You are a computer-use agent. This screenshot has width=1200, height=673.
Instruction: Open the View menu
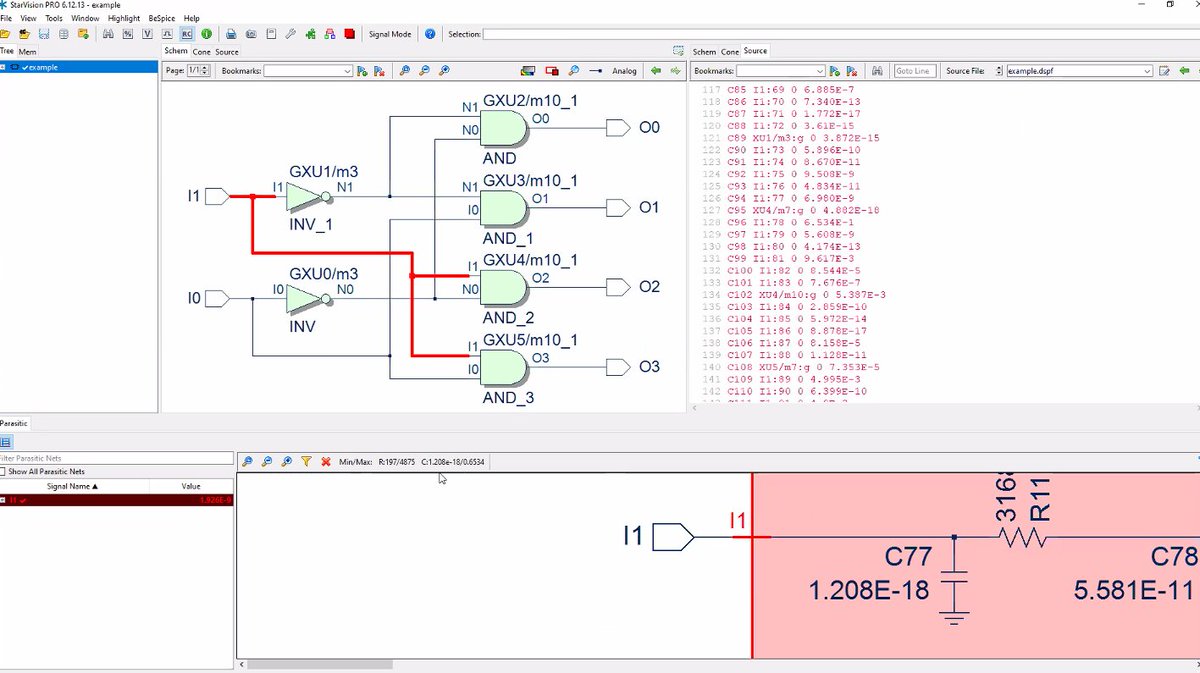28,18
